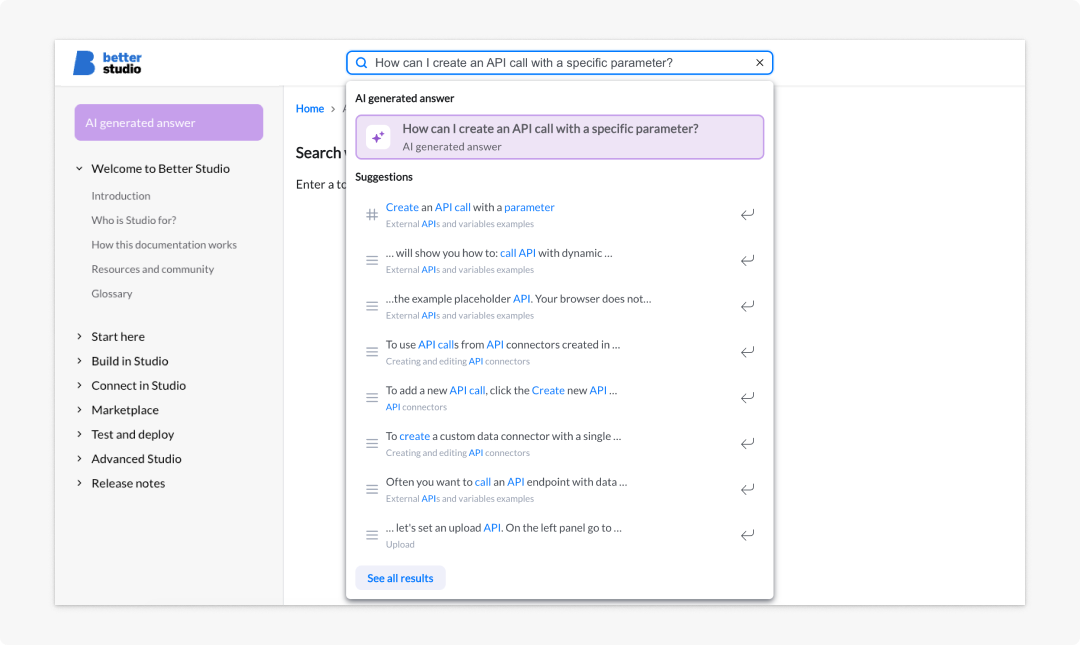
Task: Open the Glossary page
Action: (112, 294)
